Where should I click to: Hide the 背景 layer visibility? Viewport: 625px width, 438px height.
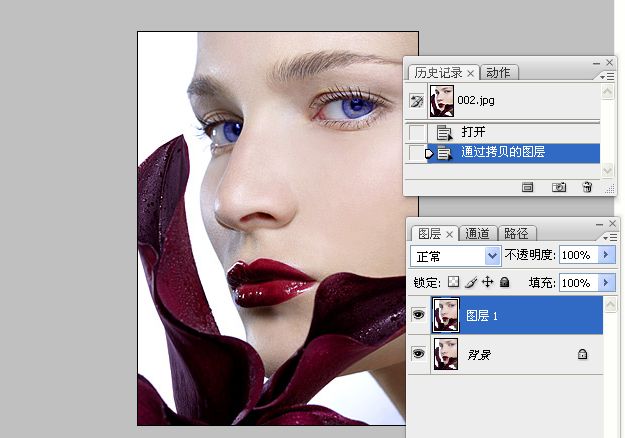(418, 354)
